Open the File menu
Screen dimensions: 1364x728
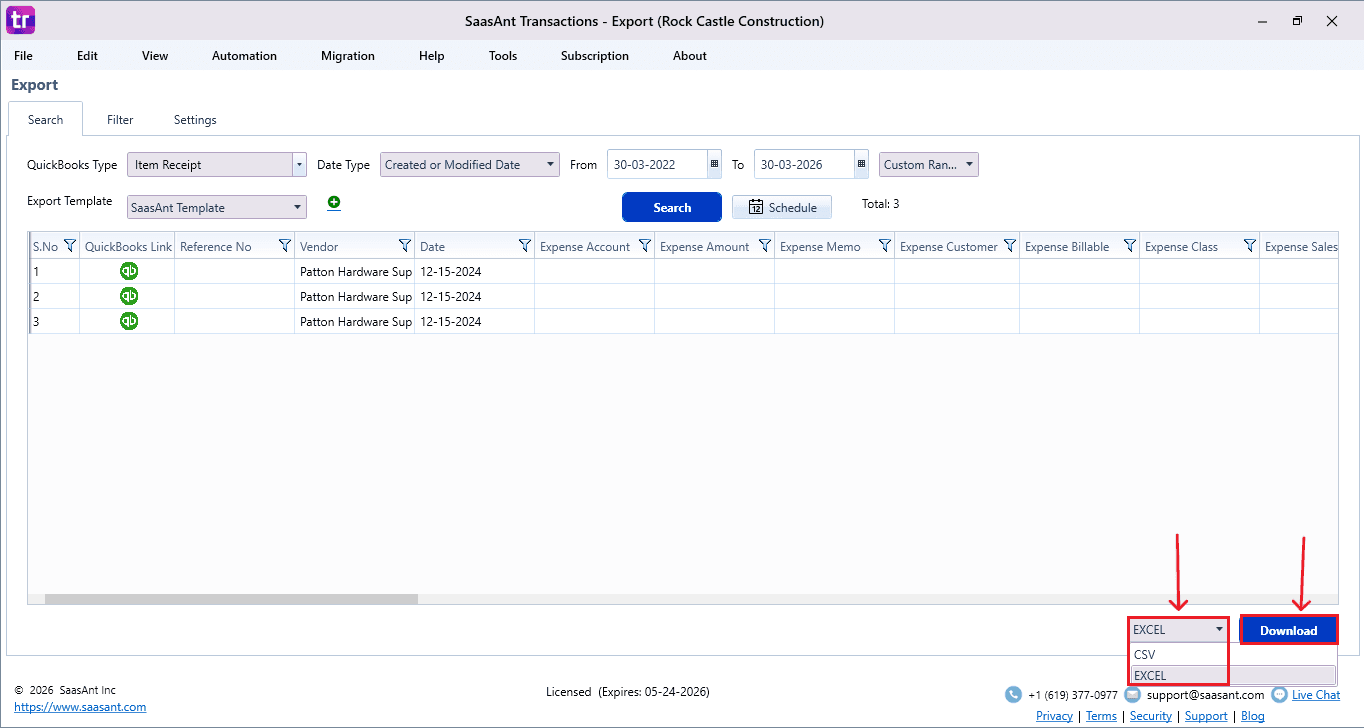(x=23, y=56)
